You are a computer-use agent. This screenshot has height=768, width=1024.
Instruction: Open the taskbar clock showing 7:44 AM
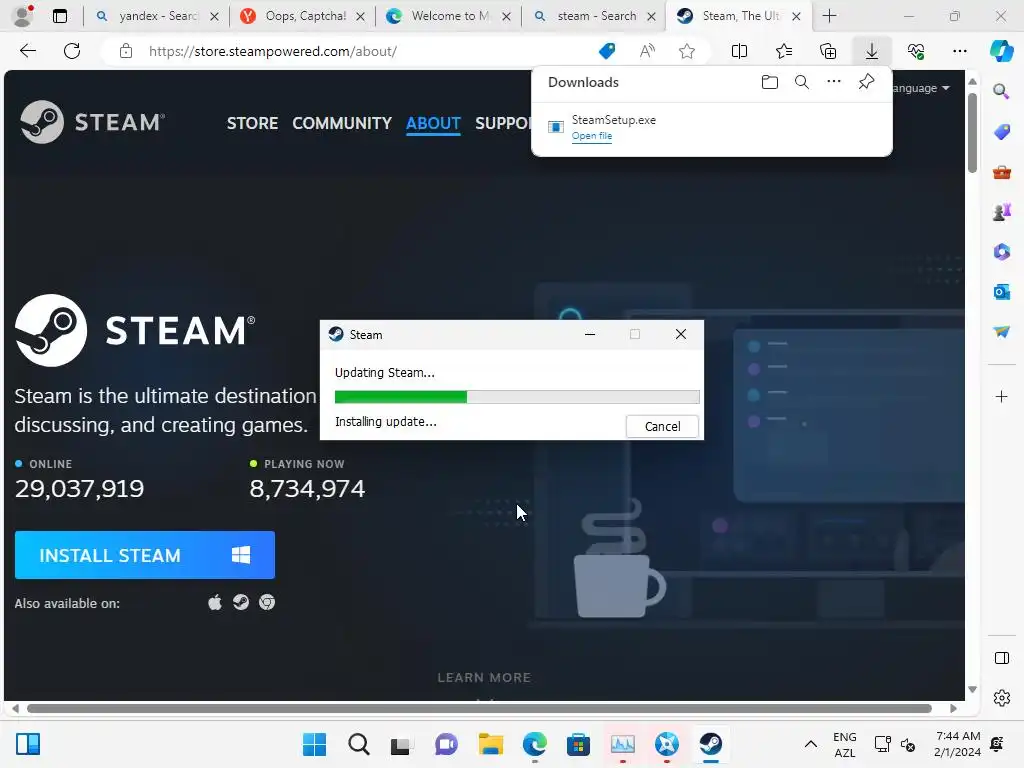click(957, 744)
